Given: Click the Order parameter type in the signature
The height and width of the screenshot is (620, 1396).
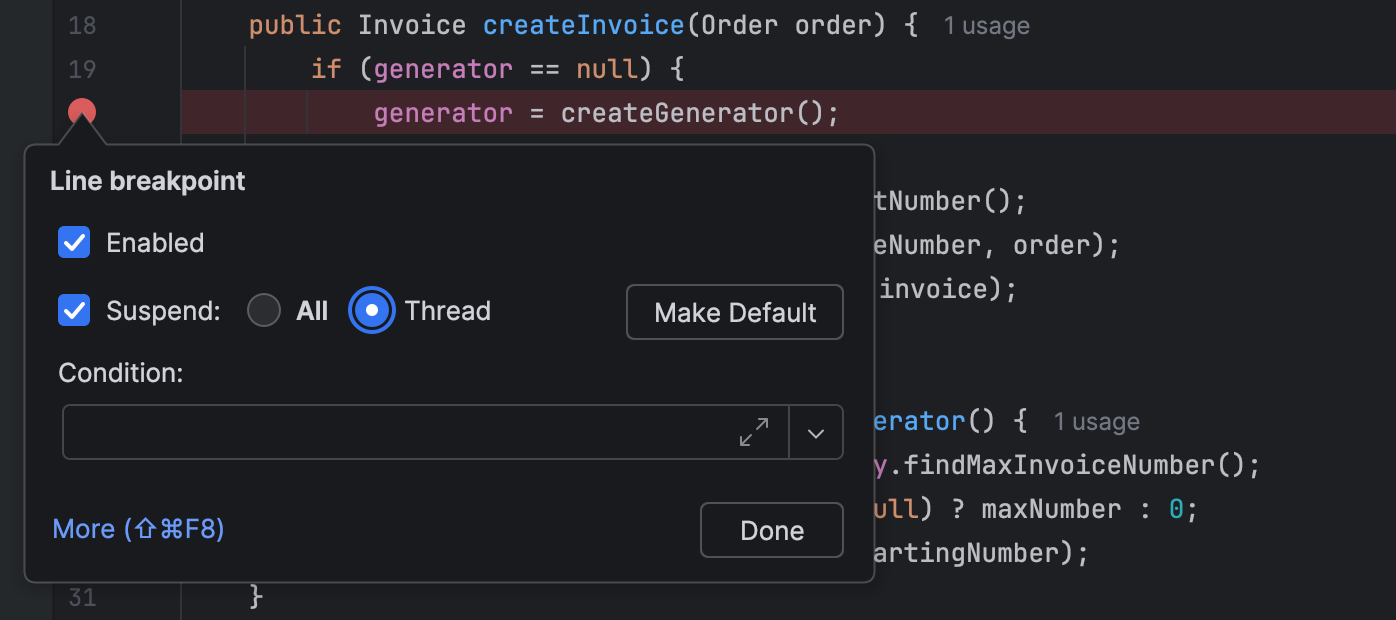Looking at the screenshot, I should 740,25.
